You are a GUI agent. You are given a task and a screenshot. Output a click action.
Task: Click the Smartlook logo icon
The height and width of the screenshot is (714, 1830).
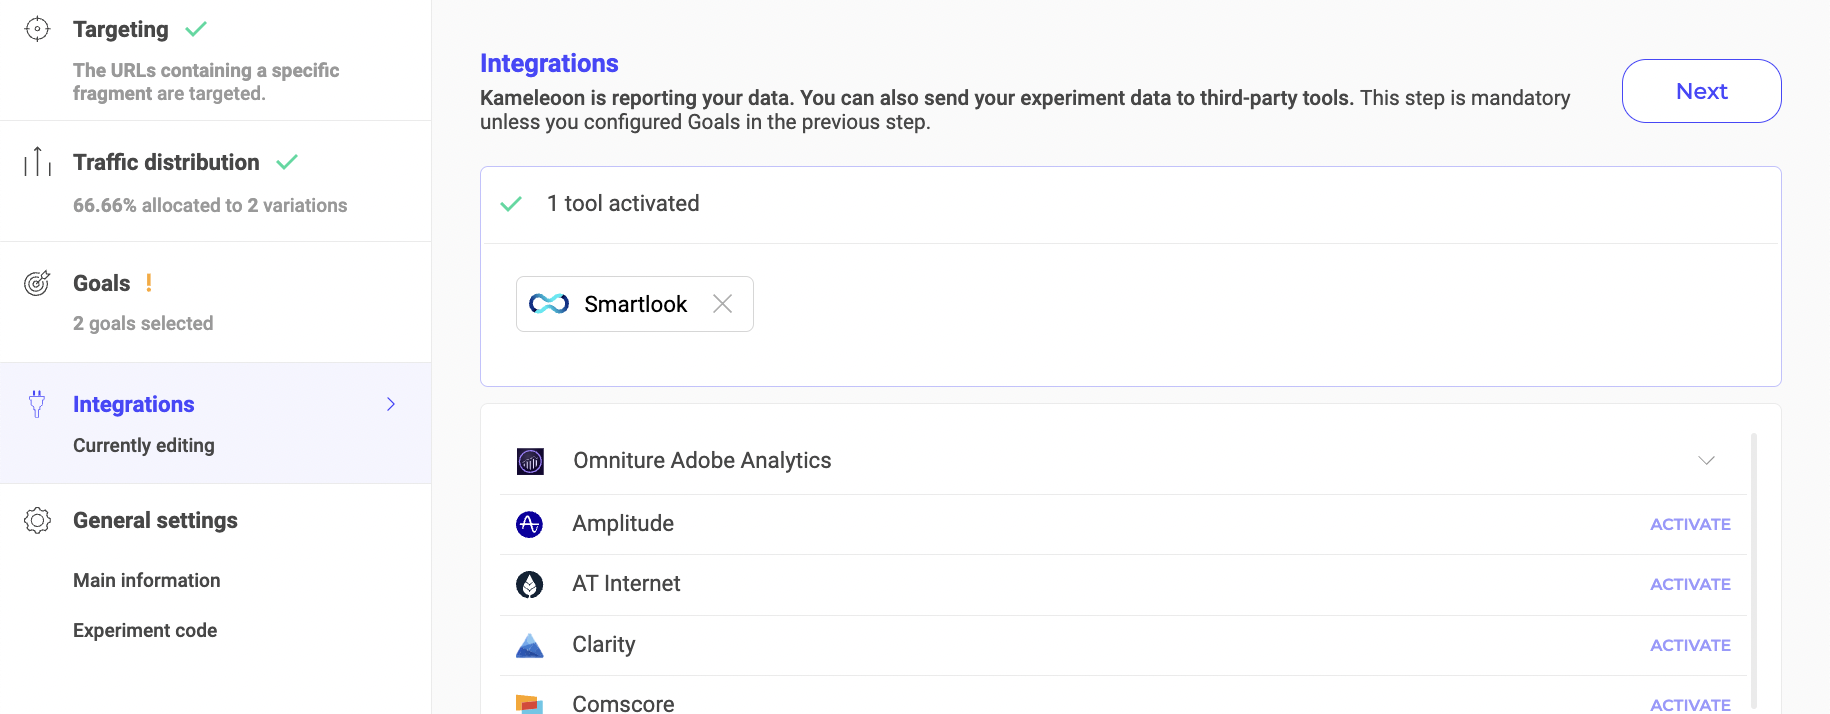(549, 304)
